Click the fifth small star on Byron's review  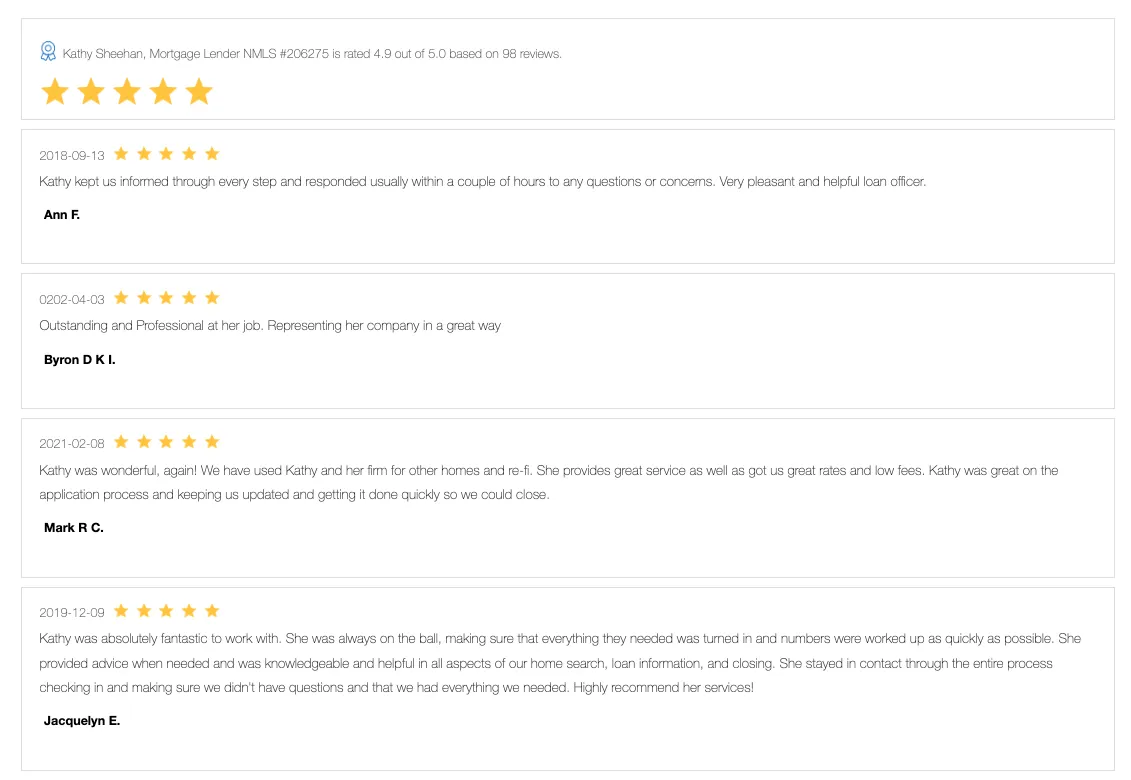click(x=211, y=298)
